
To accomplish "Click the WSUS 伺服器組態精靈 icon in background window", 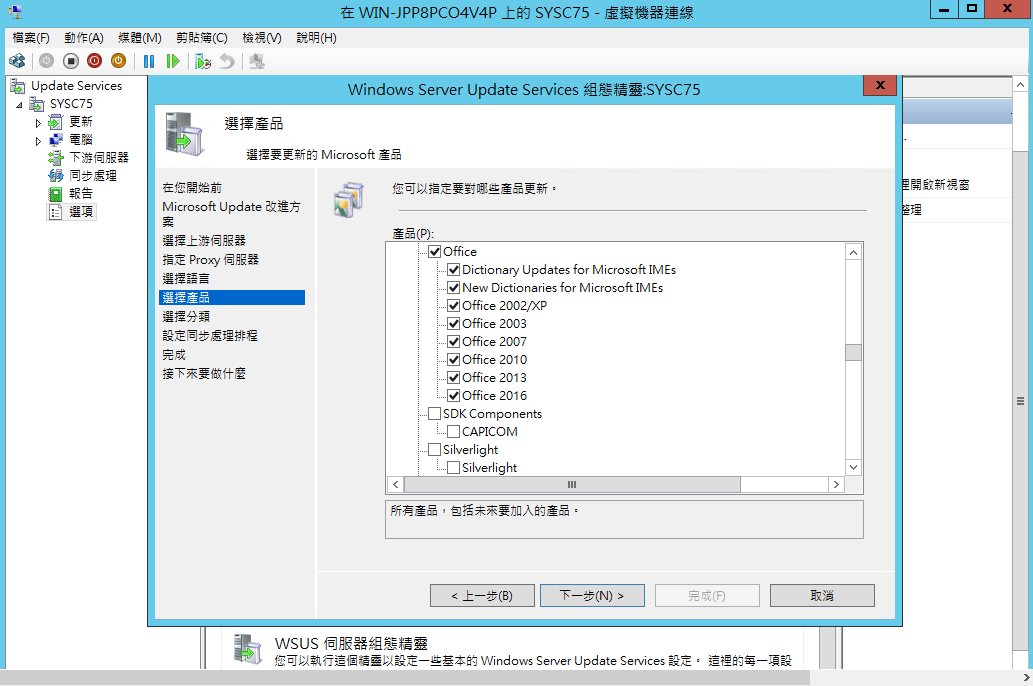I will point(248,649).
